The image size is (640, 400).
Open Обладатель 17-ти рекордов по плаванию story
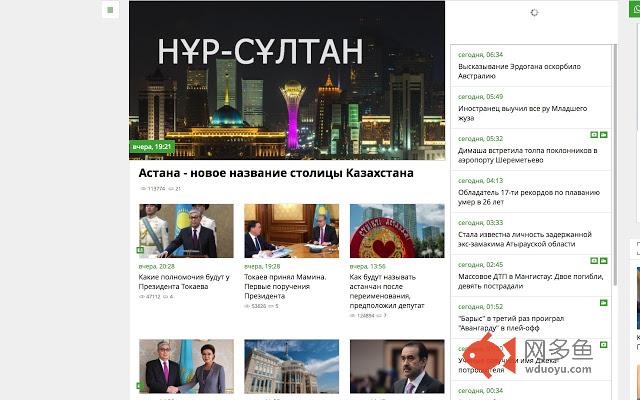coord(529,197)
